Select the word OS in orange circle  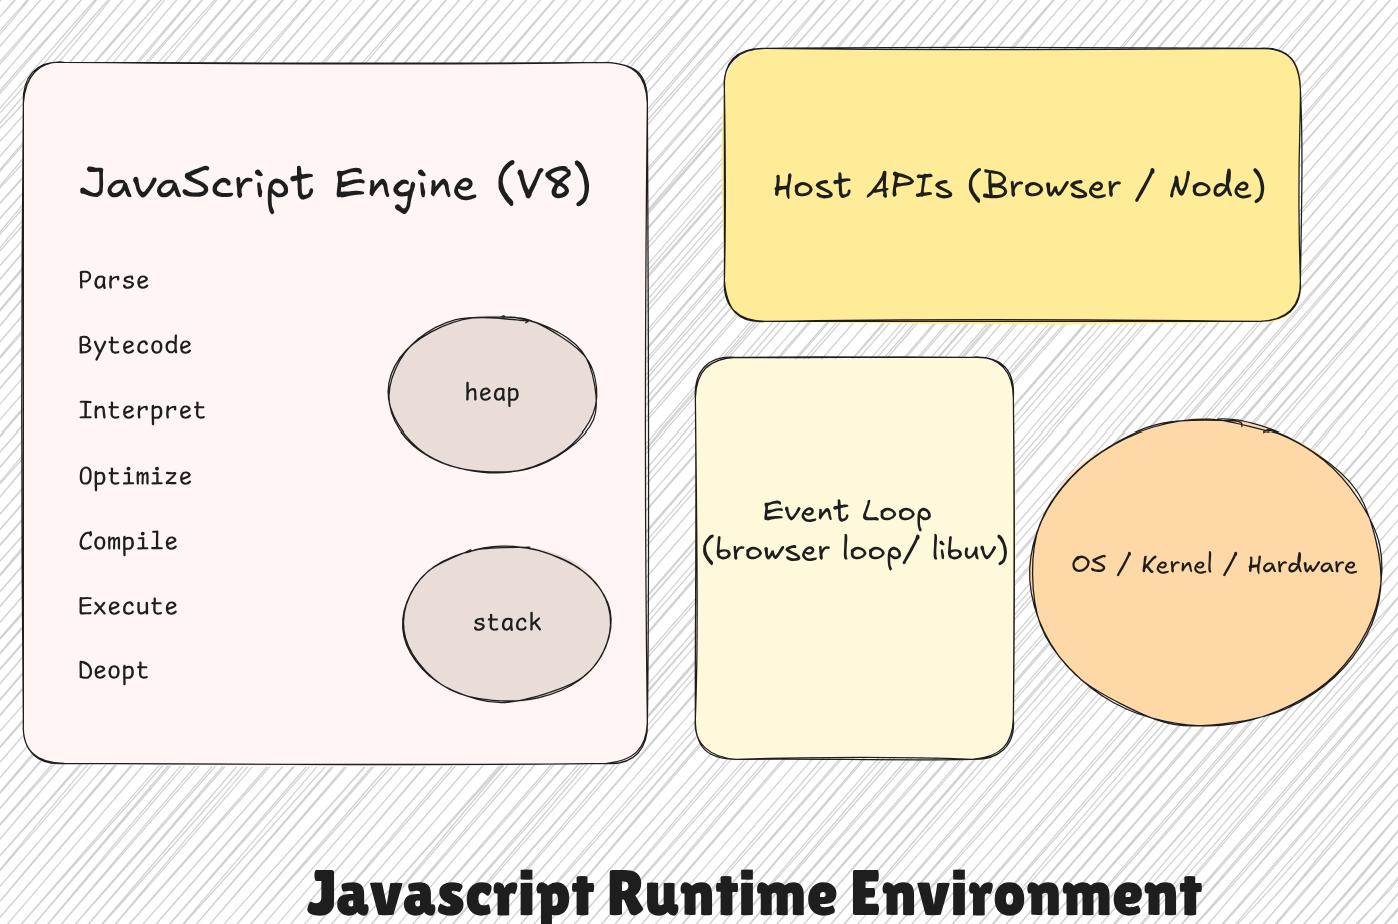pyautogui.click(x=1089, y=565)
